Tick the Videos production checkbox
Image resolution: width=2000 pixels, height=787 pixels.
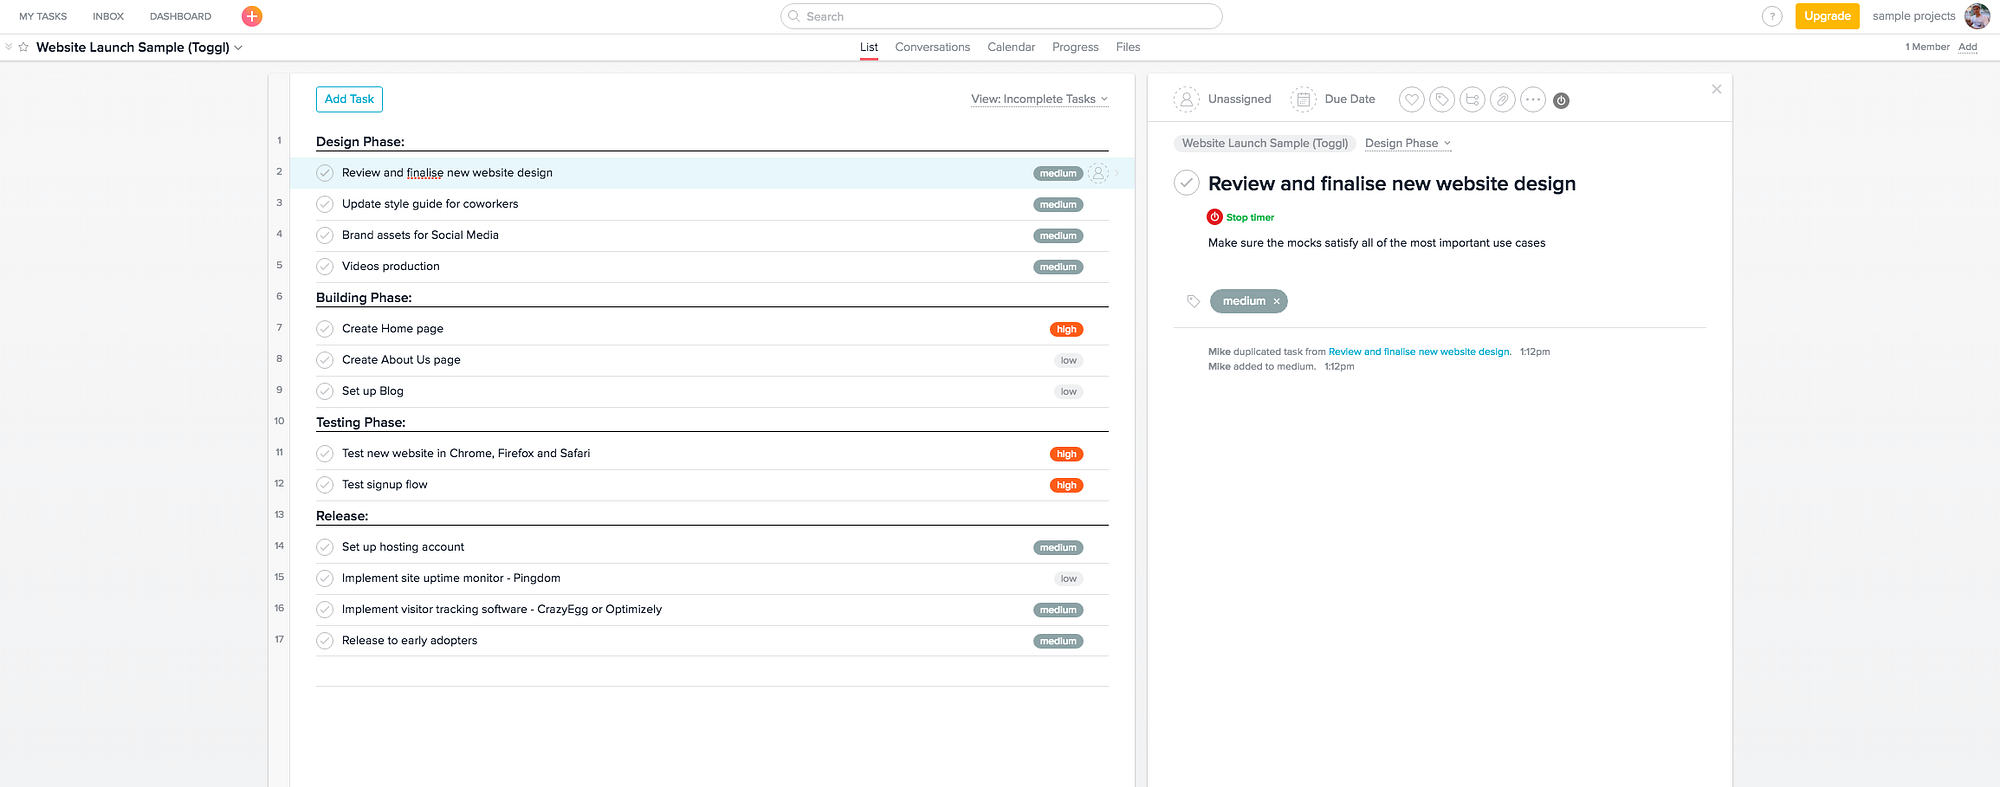[x=325, y=266]
